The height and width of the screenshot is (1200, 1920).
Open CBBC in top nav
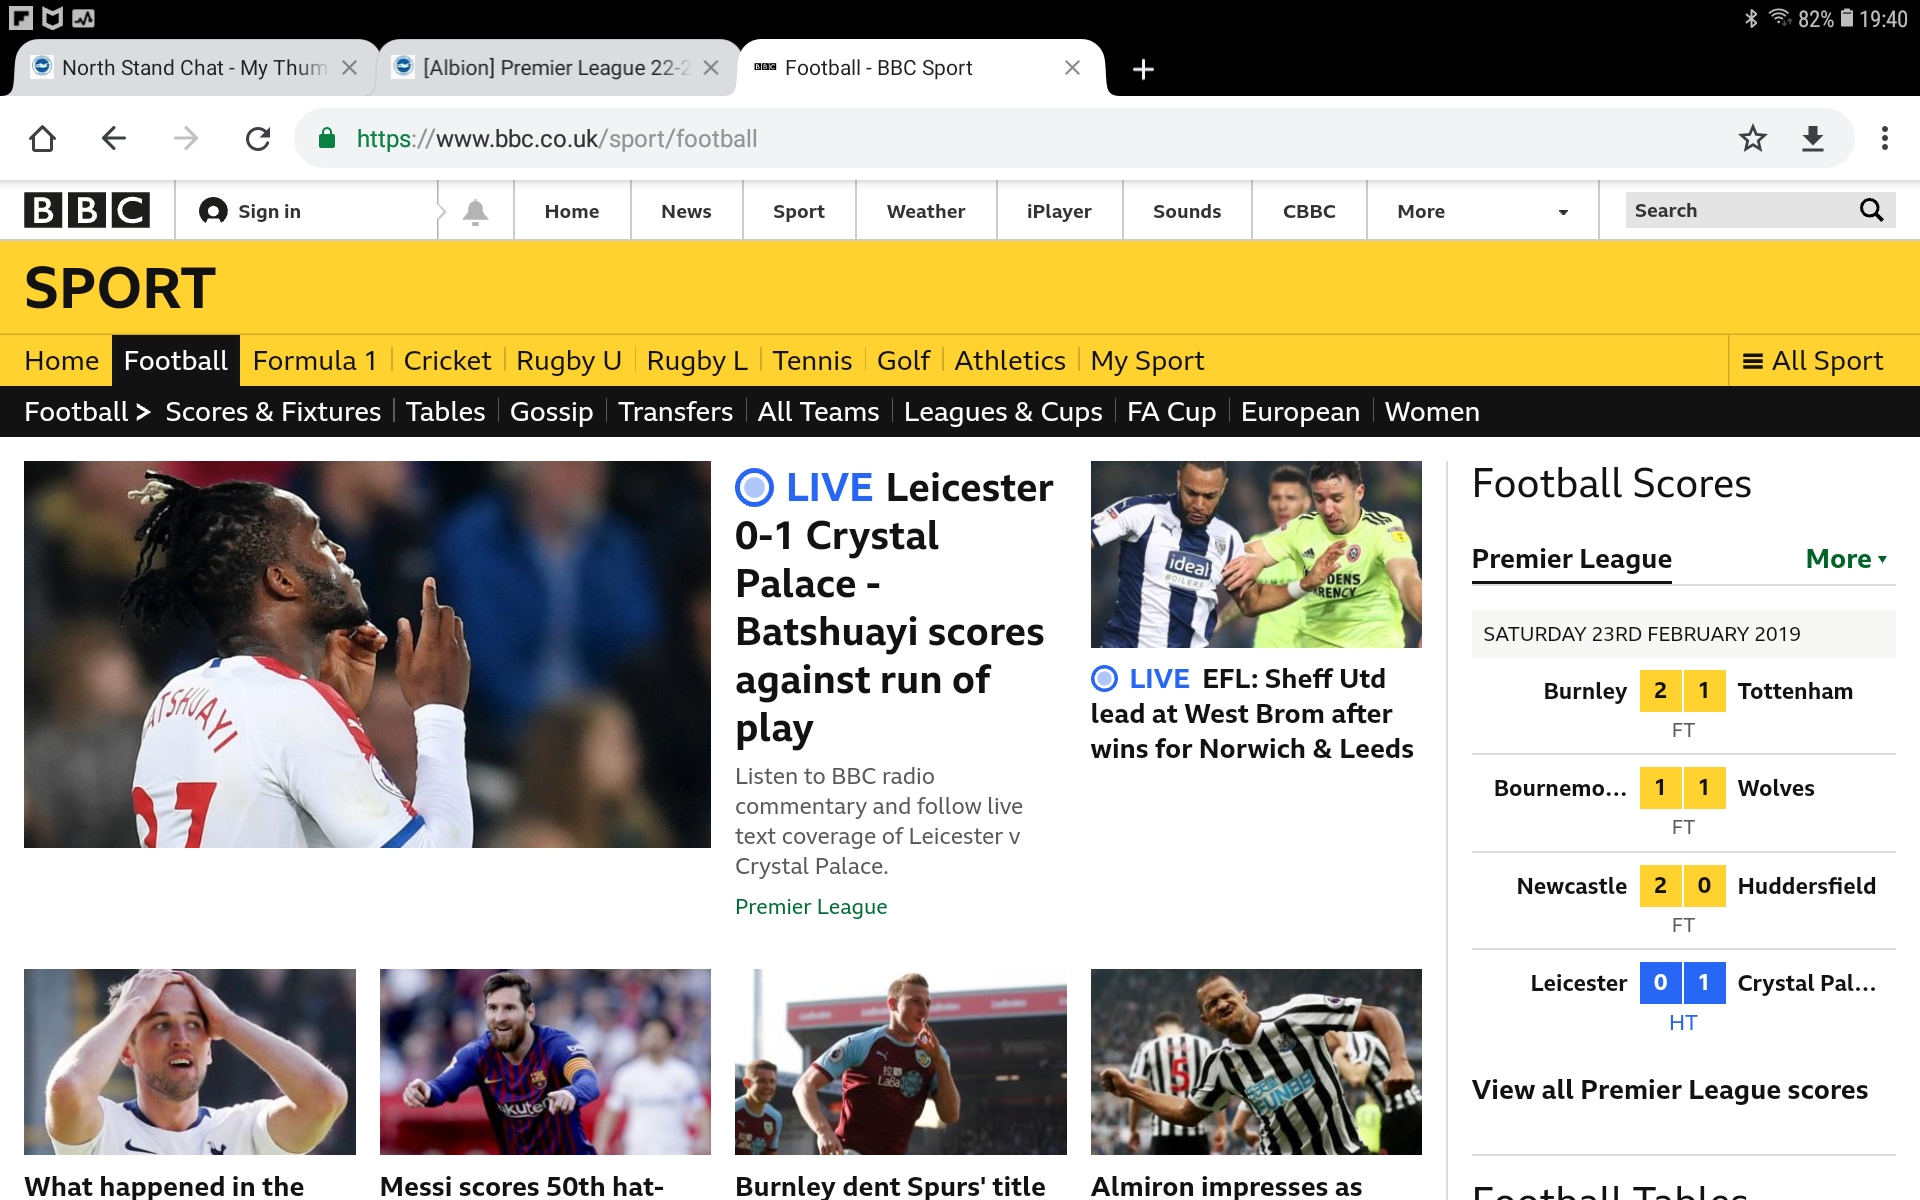[1309, 211]
